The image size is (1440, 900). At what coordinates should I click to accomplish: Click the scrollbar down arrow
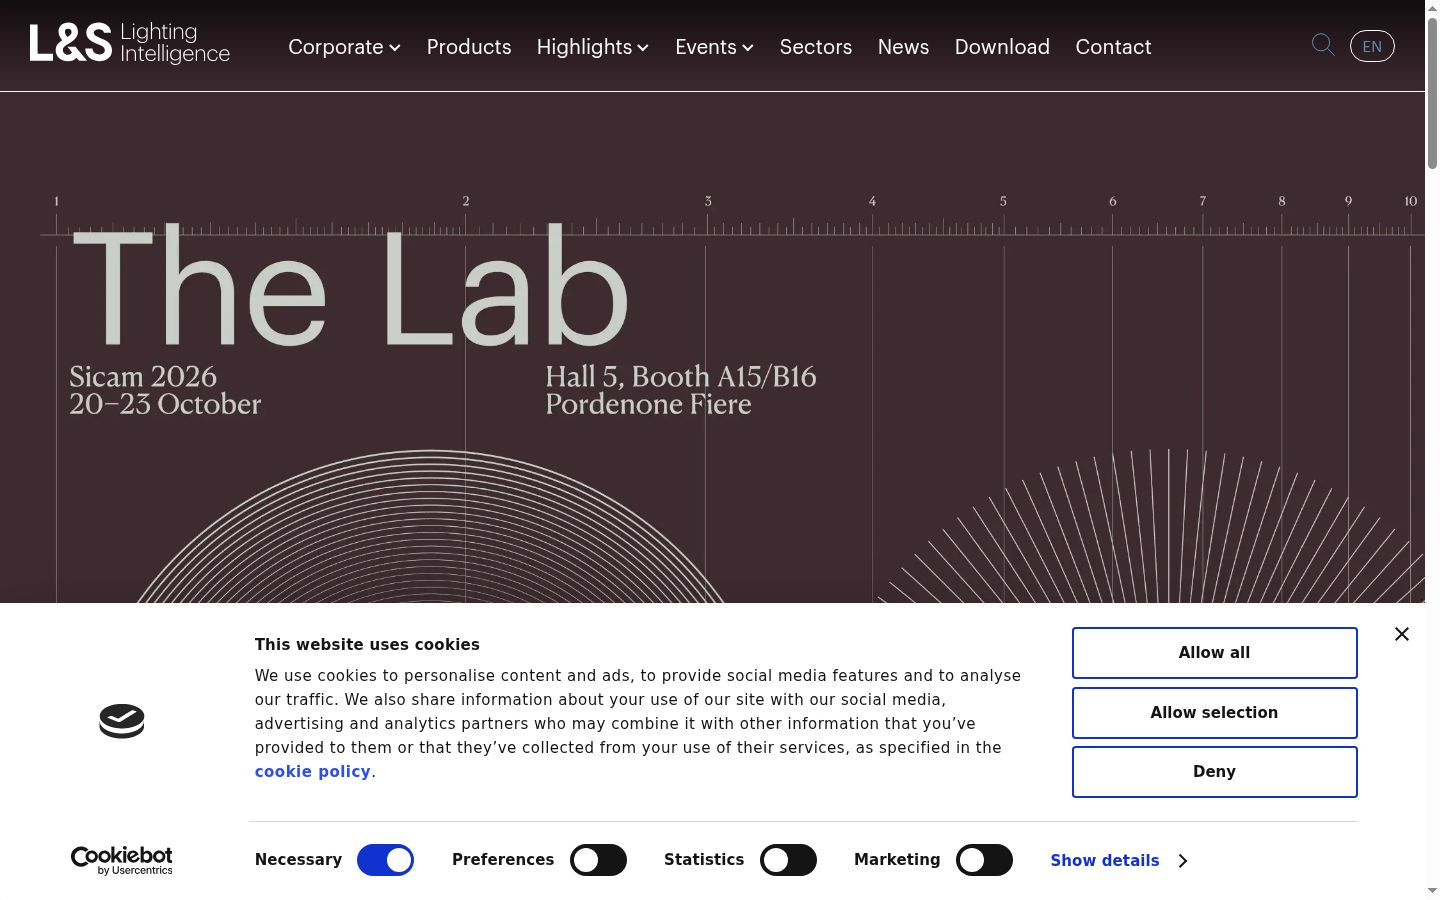(x=1432, y=890)
